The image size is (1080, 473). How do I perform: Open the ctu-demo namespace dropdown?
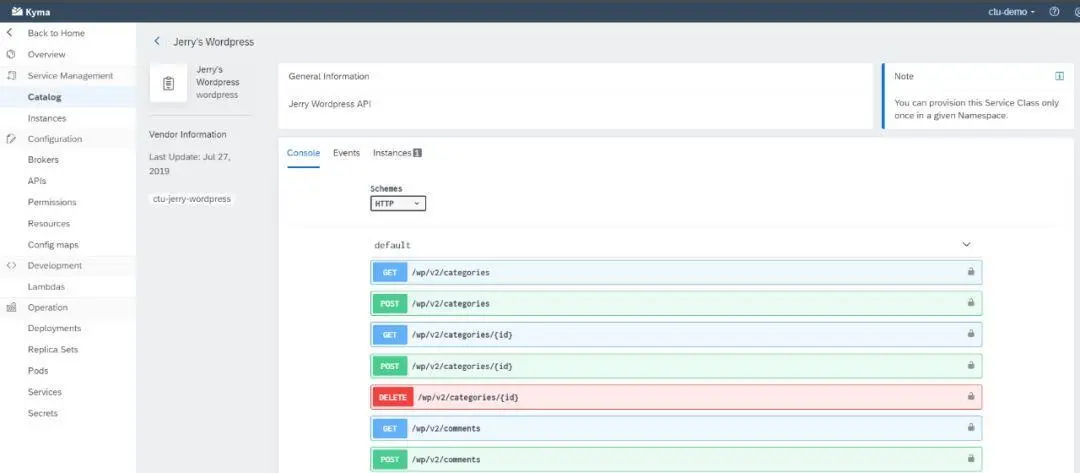point(1011,12)
